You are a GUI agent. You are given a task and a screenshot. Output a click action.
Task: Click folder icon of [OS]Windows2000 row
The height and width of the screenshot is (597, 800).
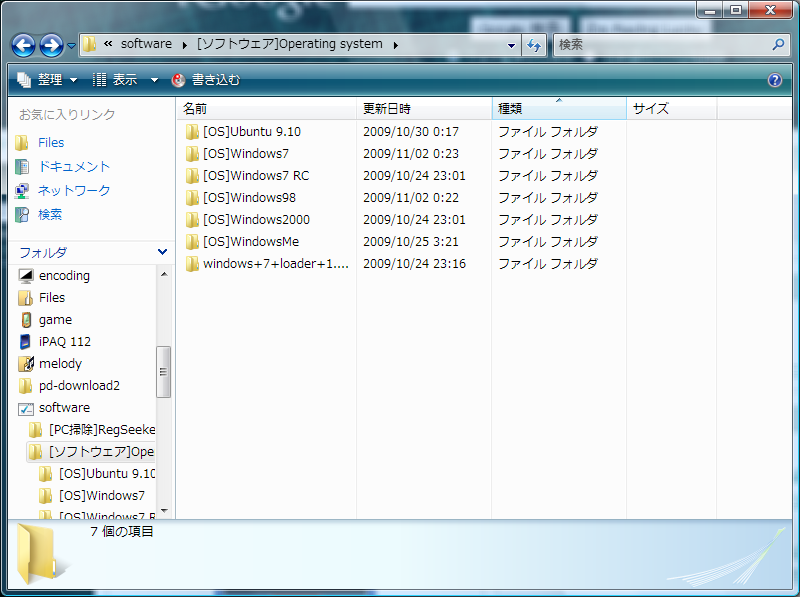click(192, 219)
